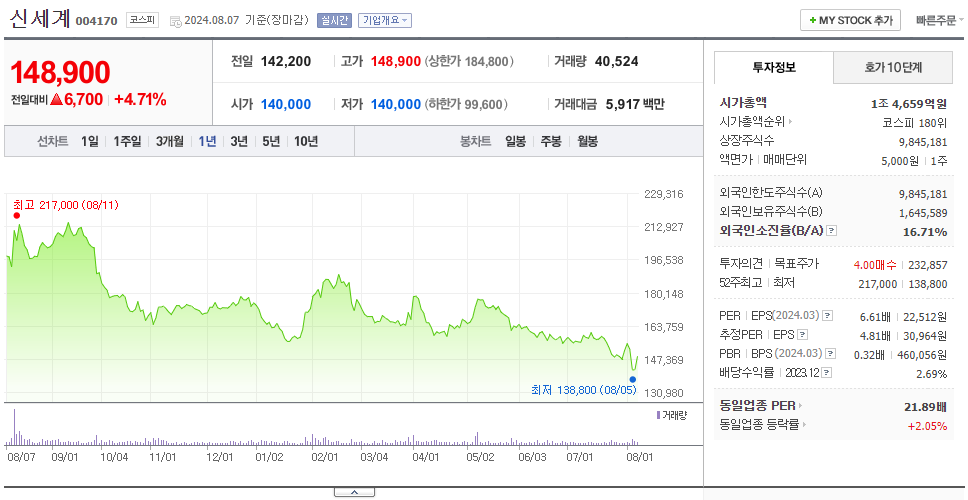Switch to the 호가10단계 tab

[893, 67]
